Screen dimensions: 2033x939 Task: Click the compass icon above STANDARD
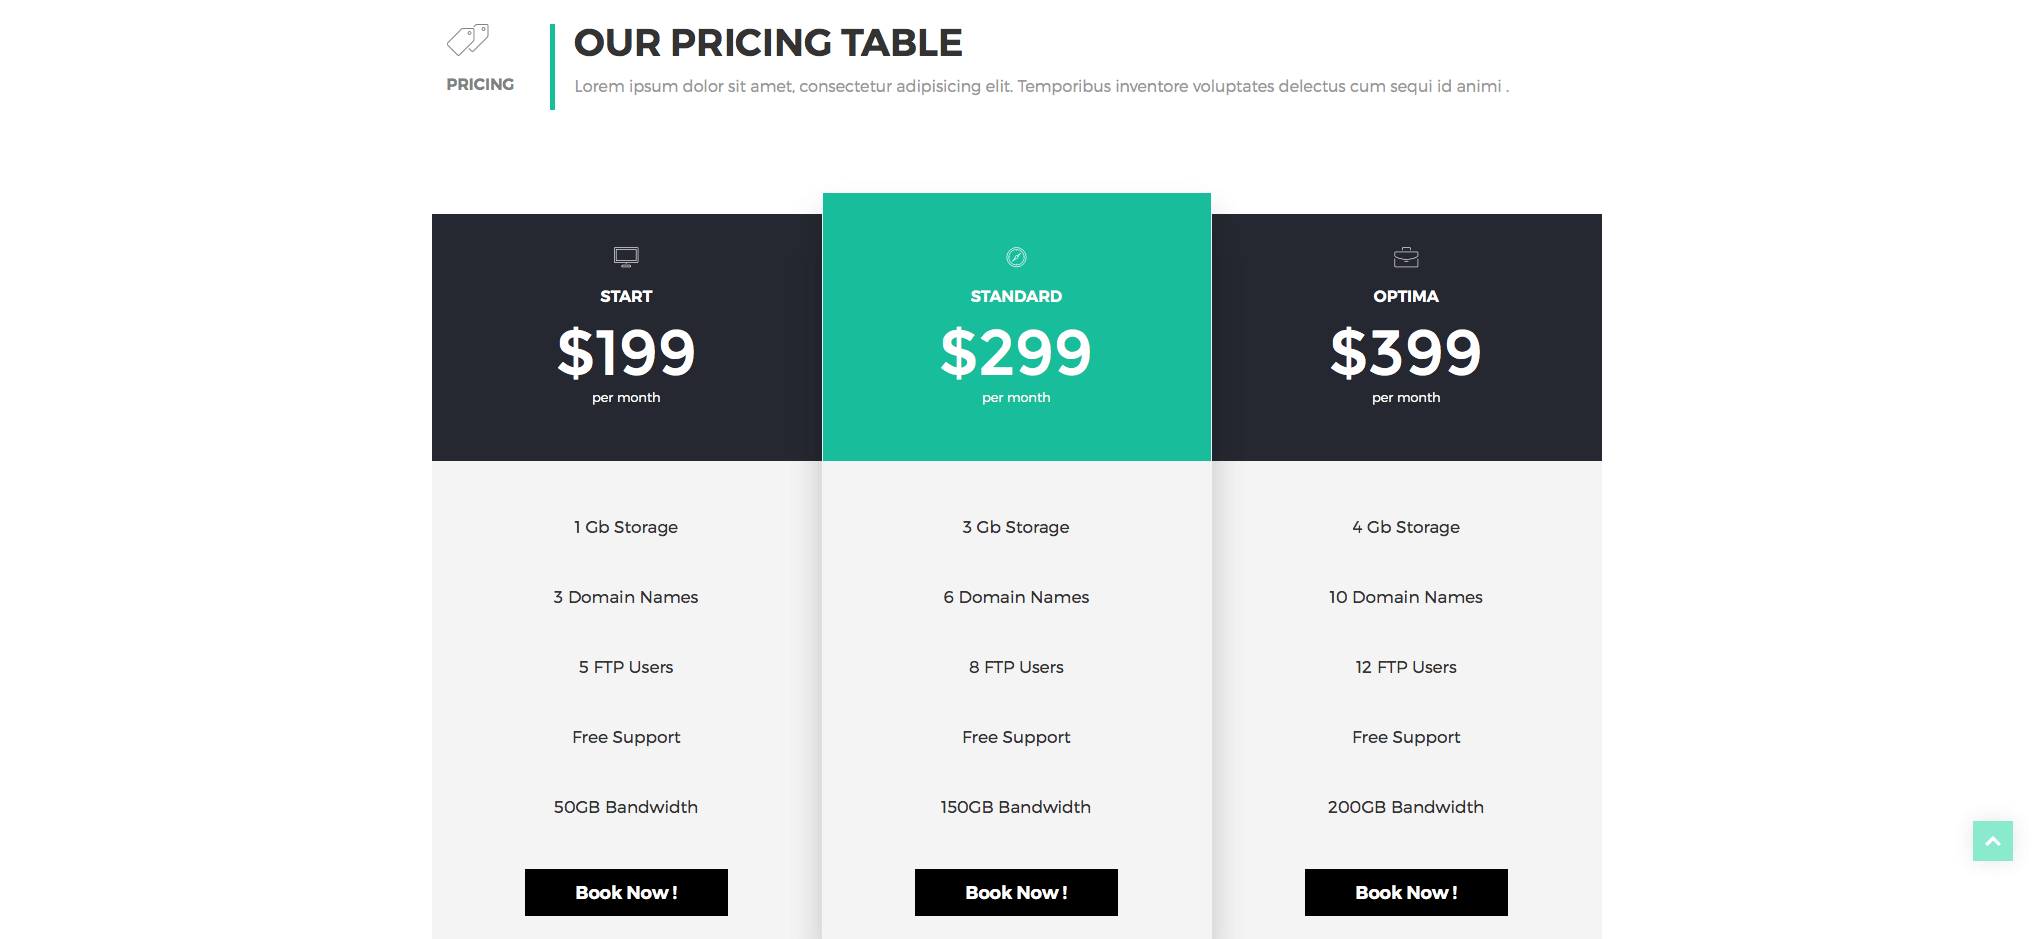[1016, 257]
